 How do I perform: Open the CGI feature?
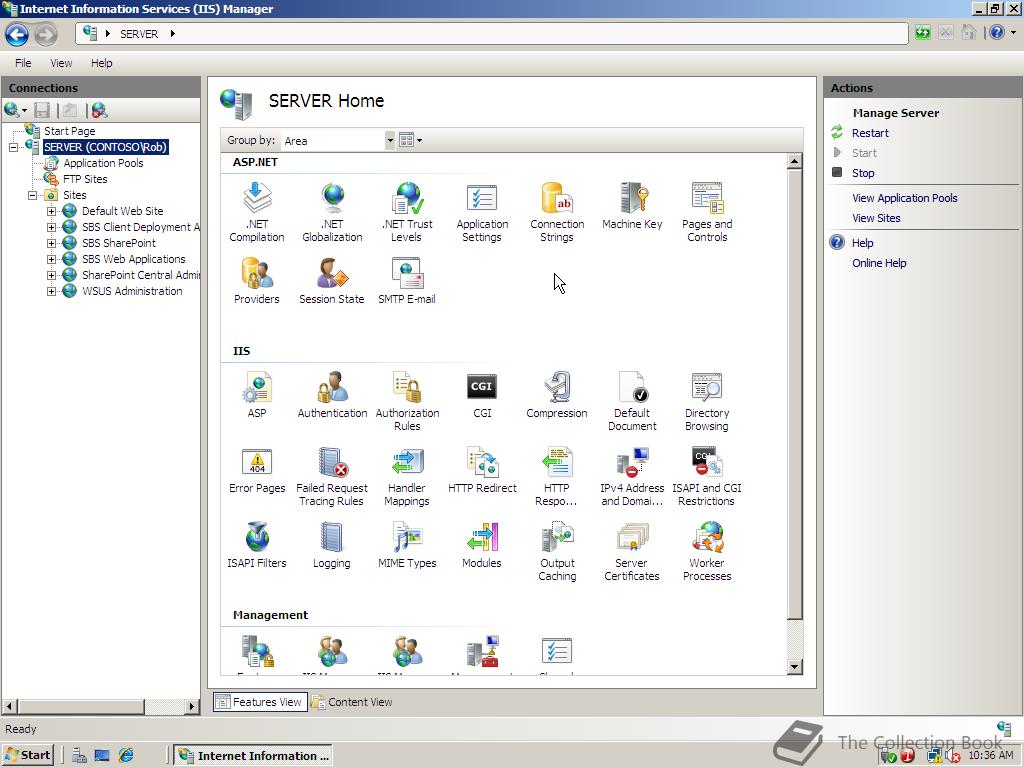click(482, 395)
